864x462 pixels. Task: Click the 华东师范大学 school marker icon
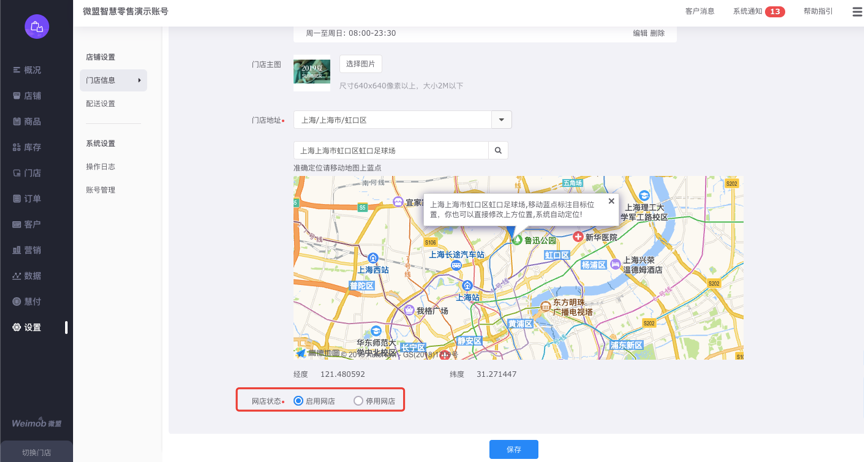pyautogui.click(x=376, y=331)
